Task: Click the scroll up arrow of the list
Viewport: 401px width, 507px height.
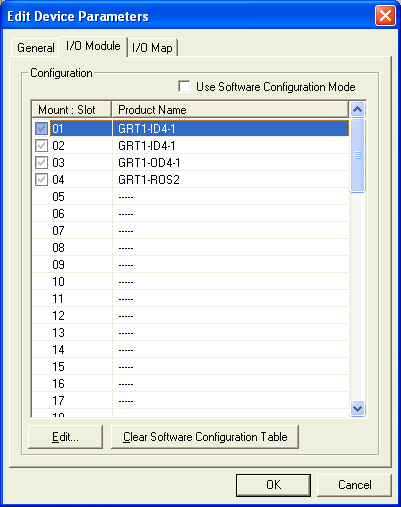Action: pos(357,109)
